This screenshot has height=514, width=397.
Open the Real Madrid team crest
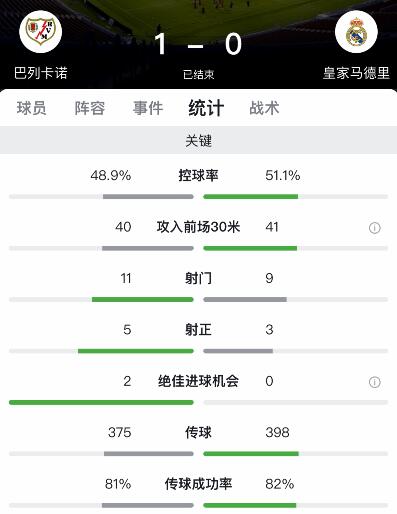356,32
